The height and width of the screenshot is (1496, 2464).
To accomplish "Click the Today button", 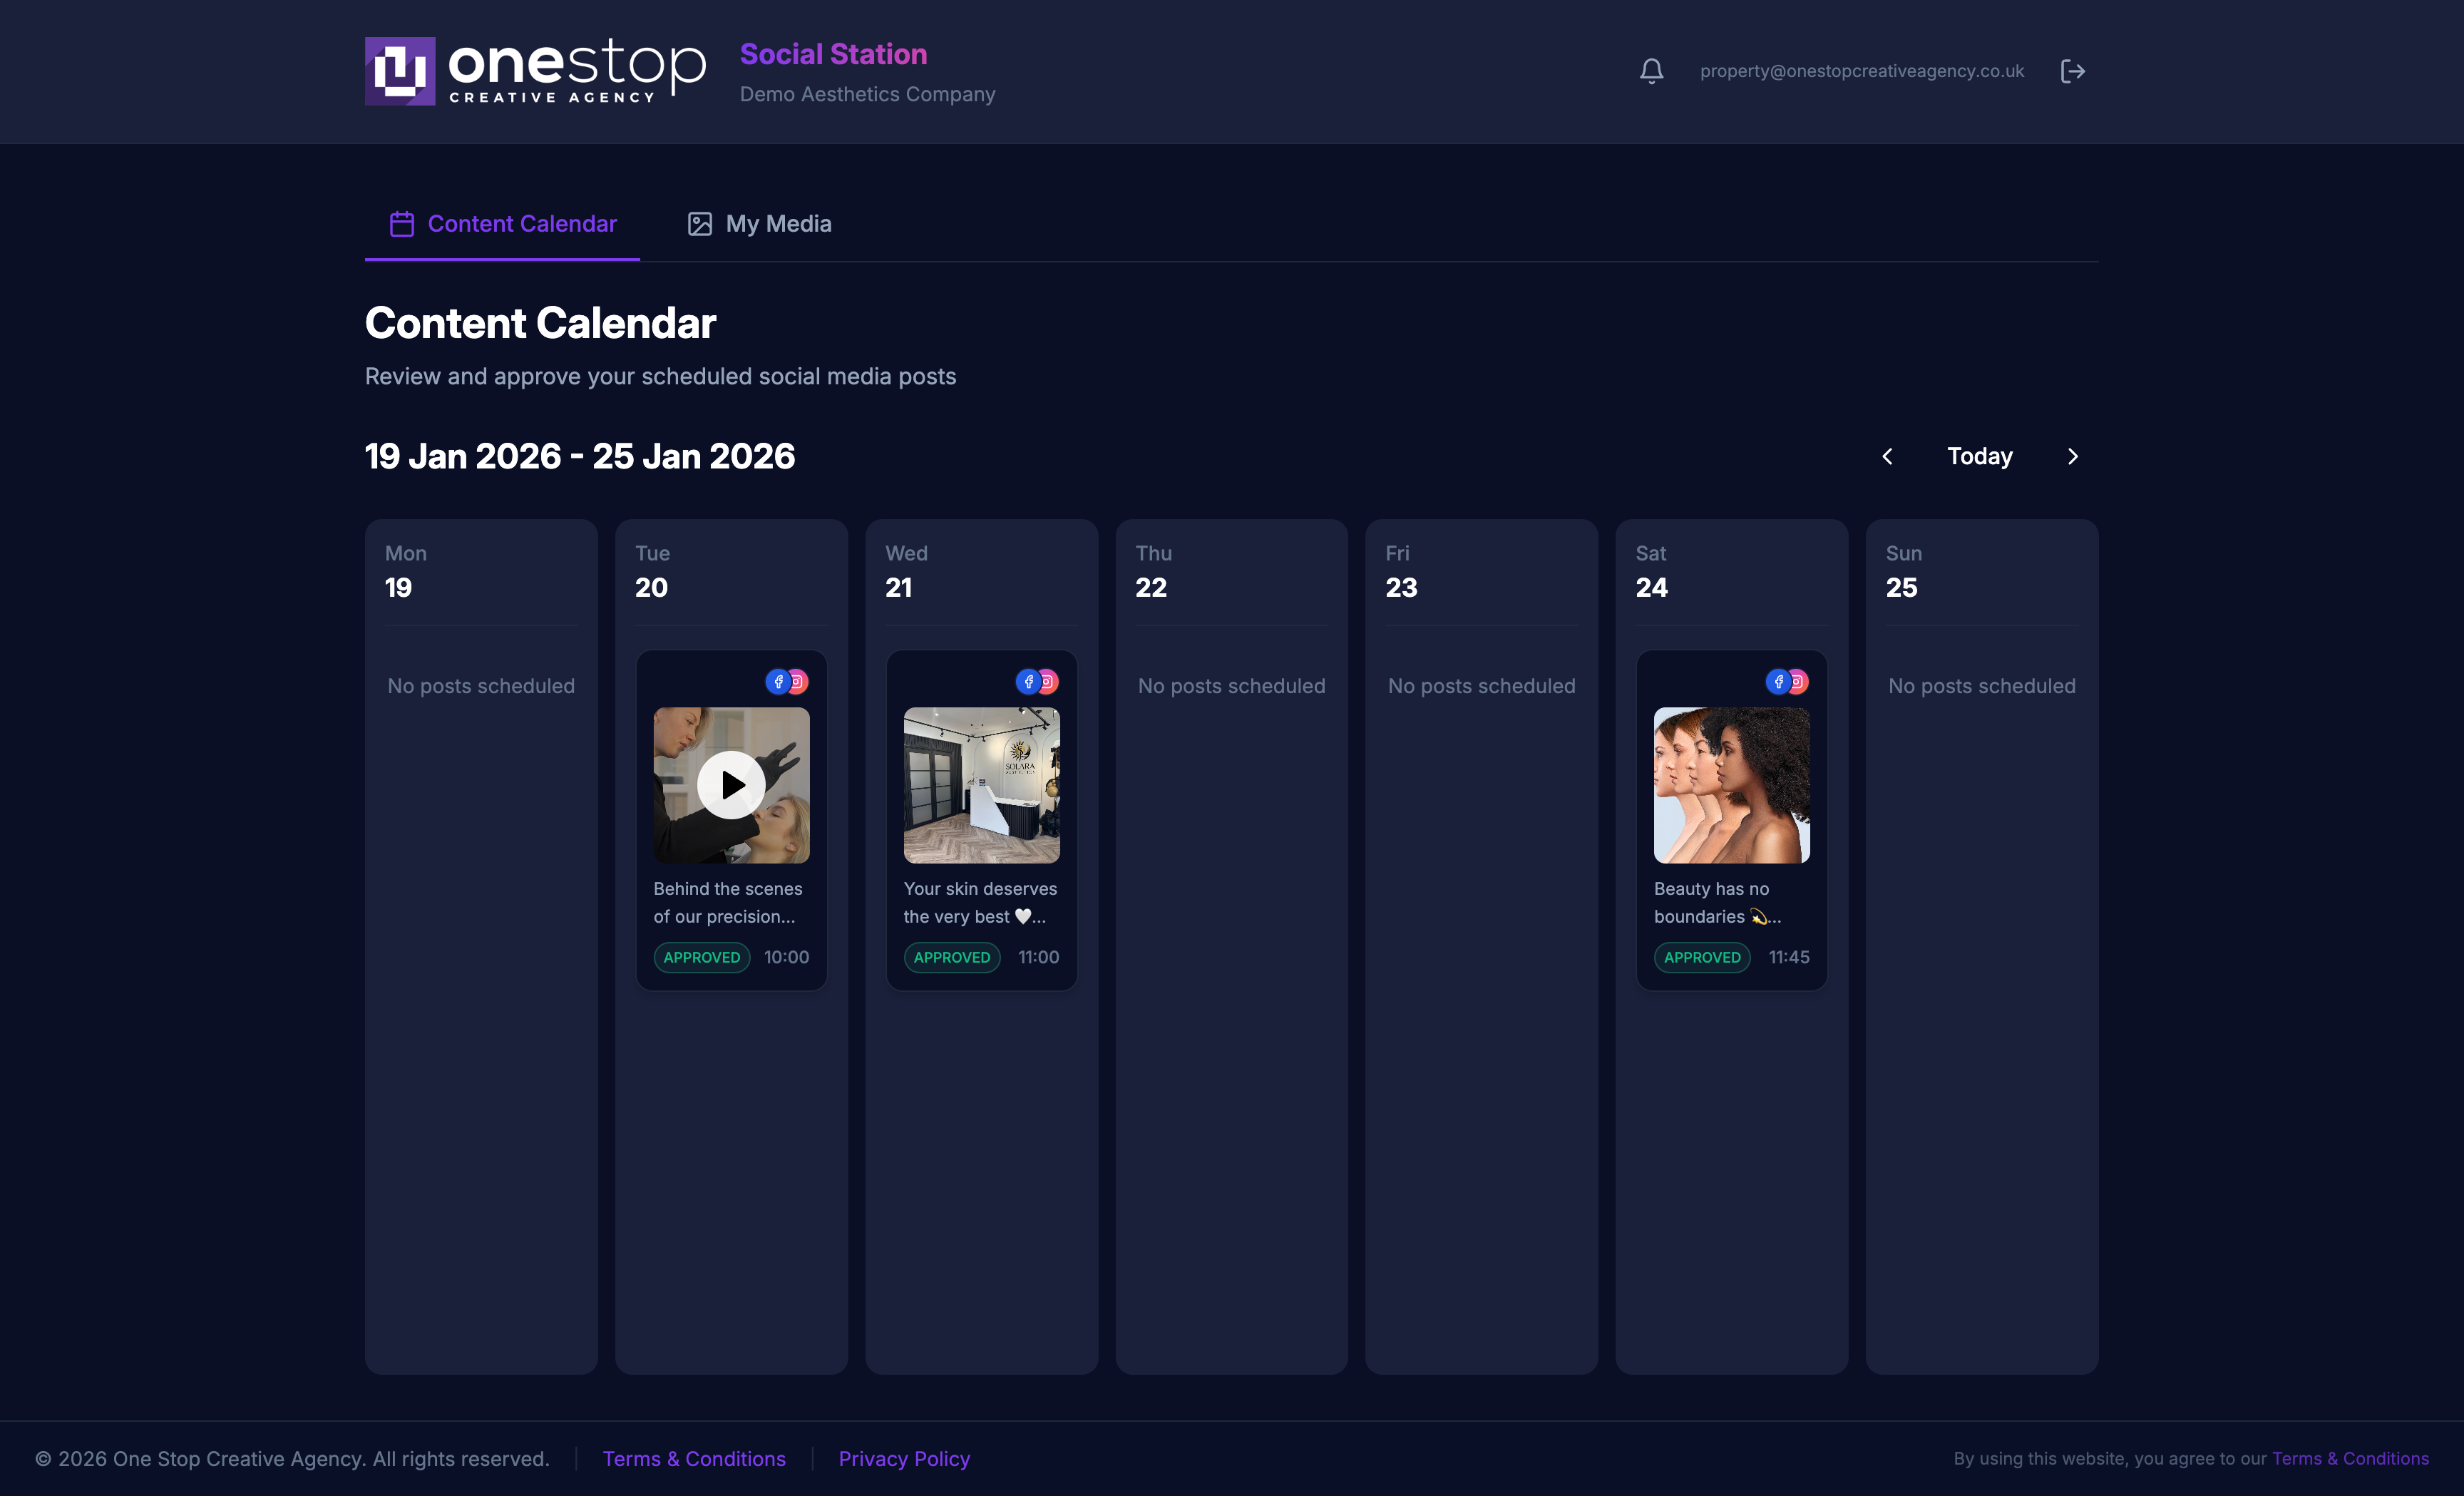I will coord(1979,456).
